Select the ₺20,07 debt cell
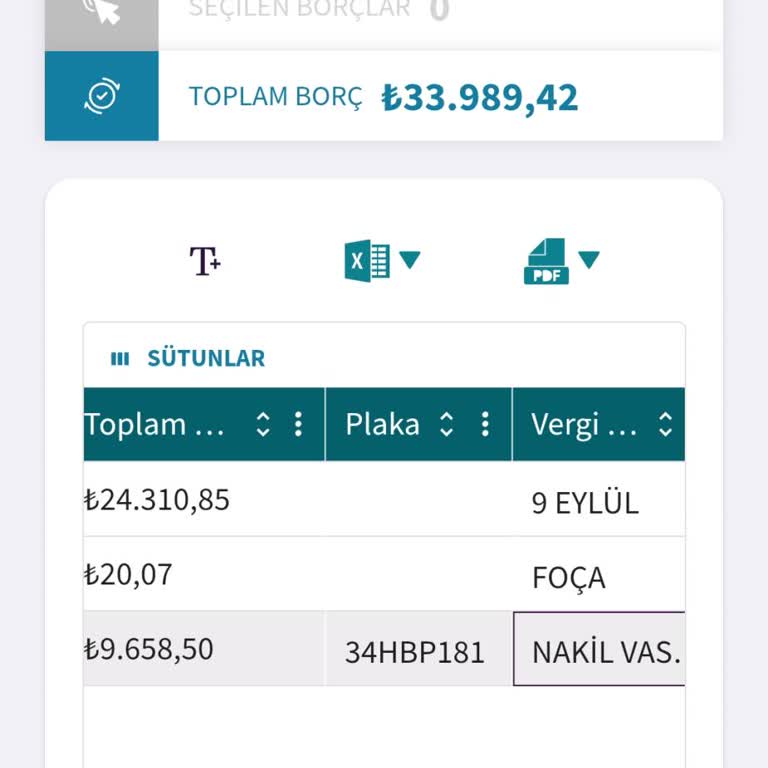768x768 pixels. (x=129, y=574)
